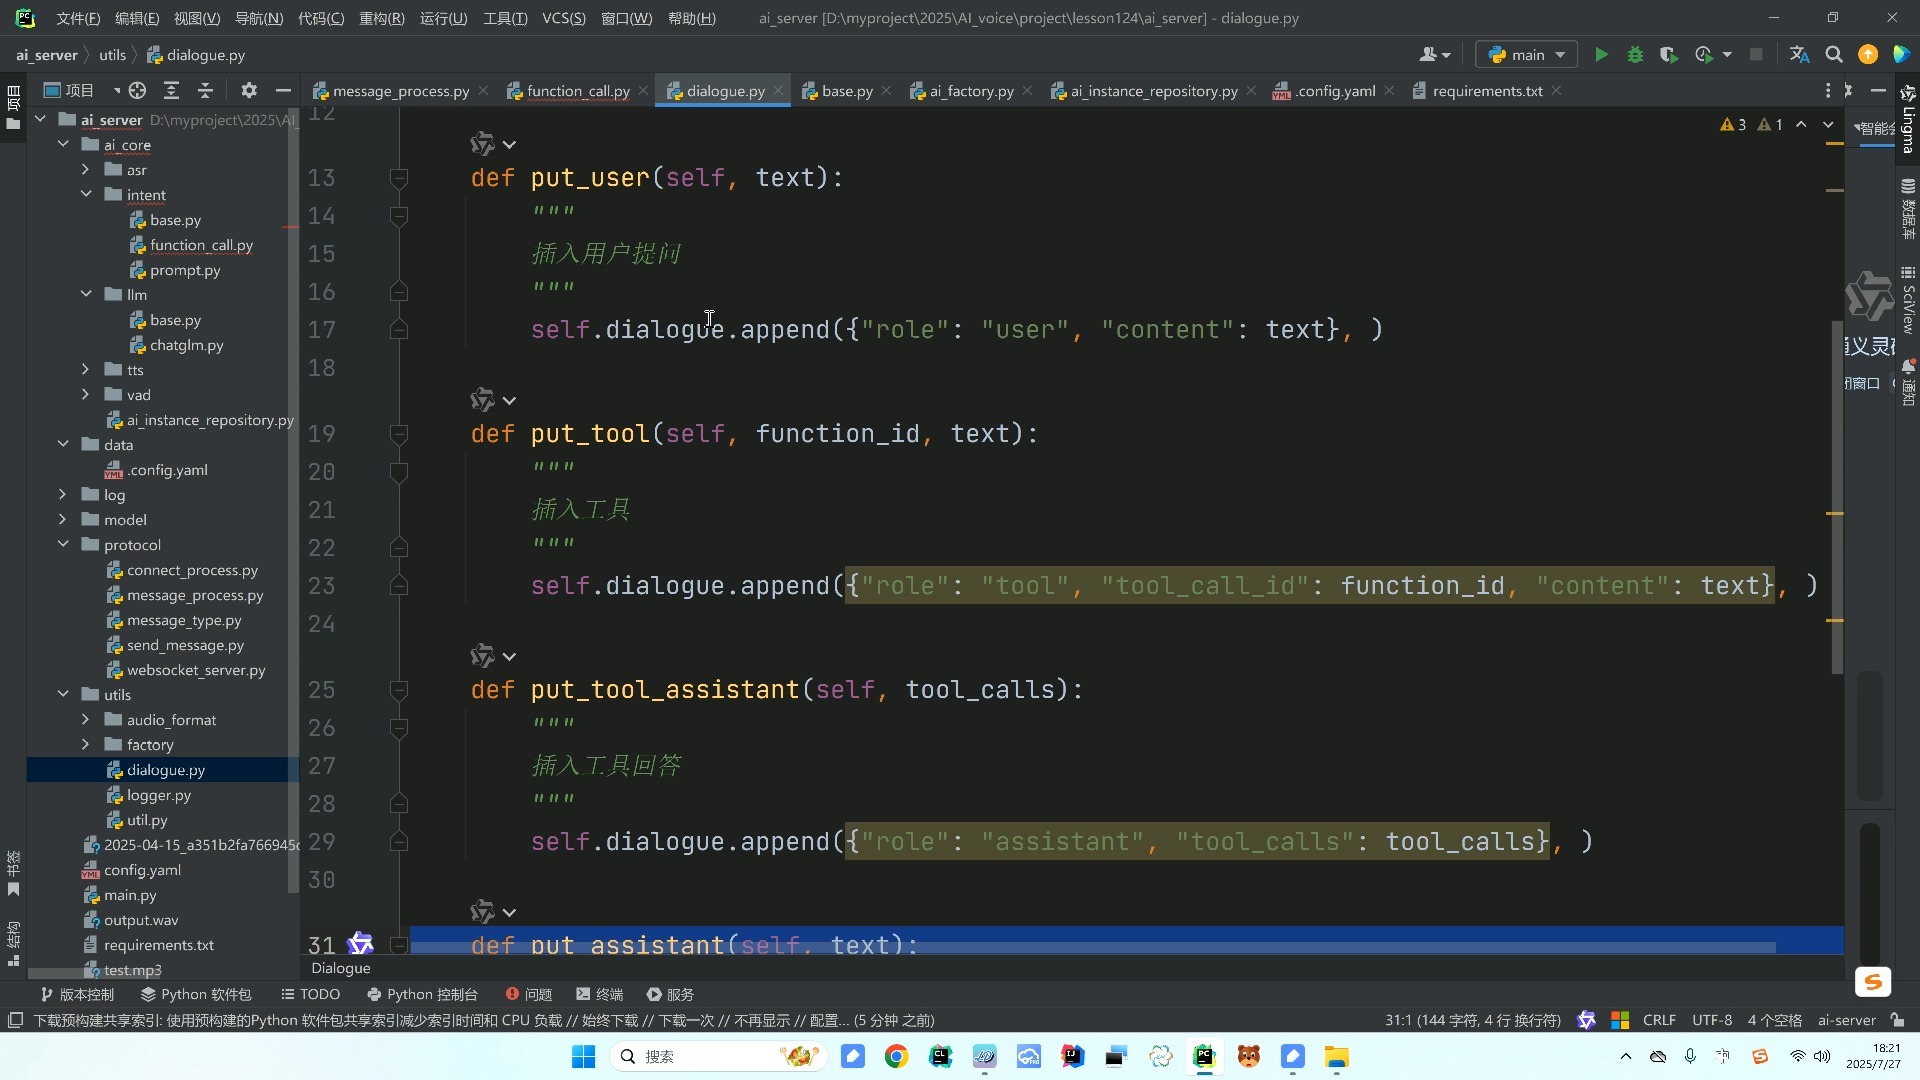Open Search Everywhere magnifier icon
The image size is (1920, 1080).
(x=1834, y=55)
